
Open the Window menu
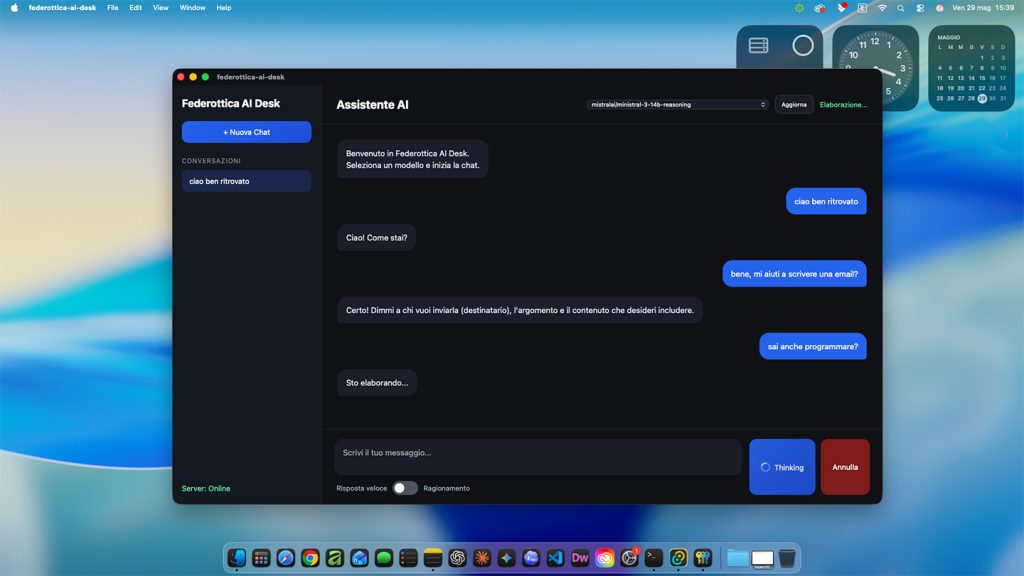(x=193, y=8)
